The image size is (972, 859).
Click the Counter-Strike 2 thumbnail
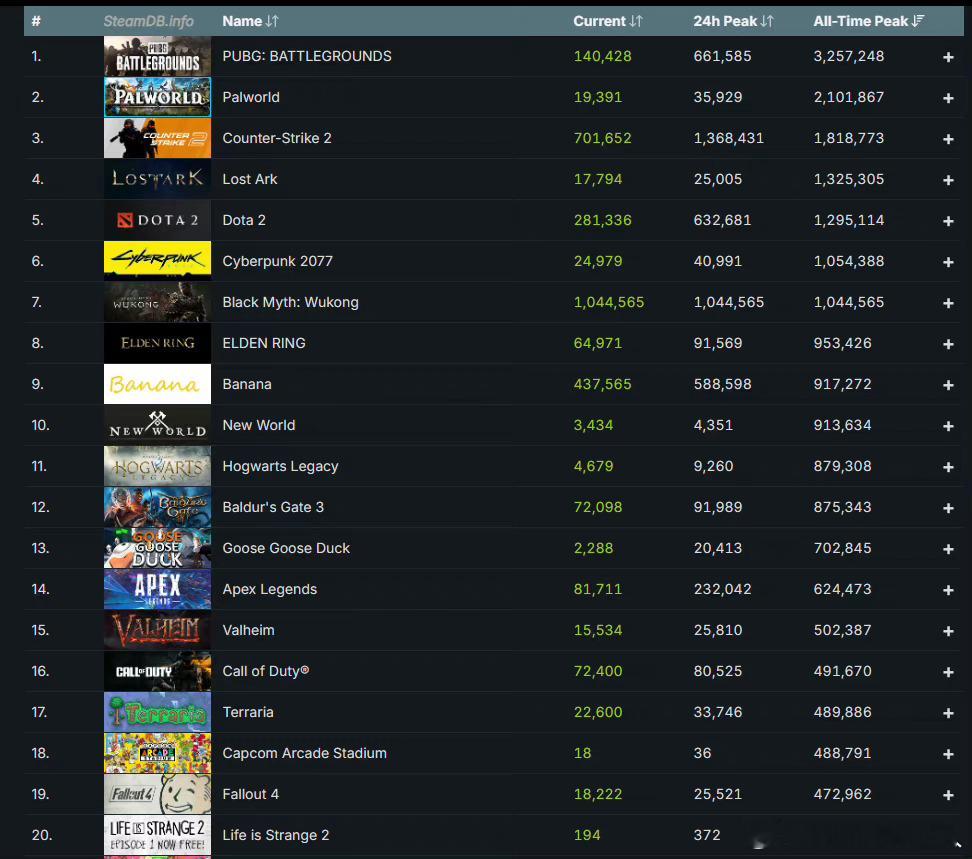click(x=157, y=138)
